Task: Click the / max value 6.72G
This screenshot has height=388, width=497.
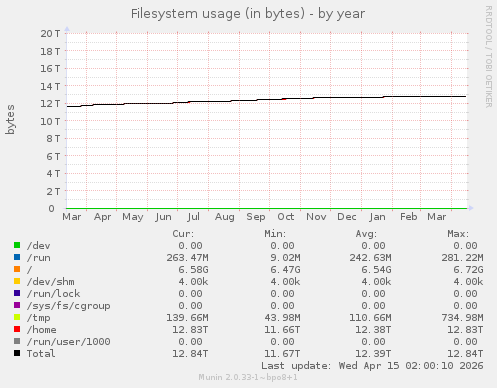Action: (468, 270)
